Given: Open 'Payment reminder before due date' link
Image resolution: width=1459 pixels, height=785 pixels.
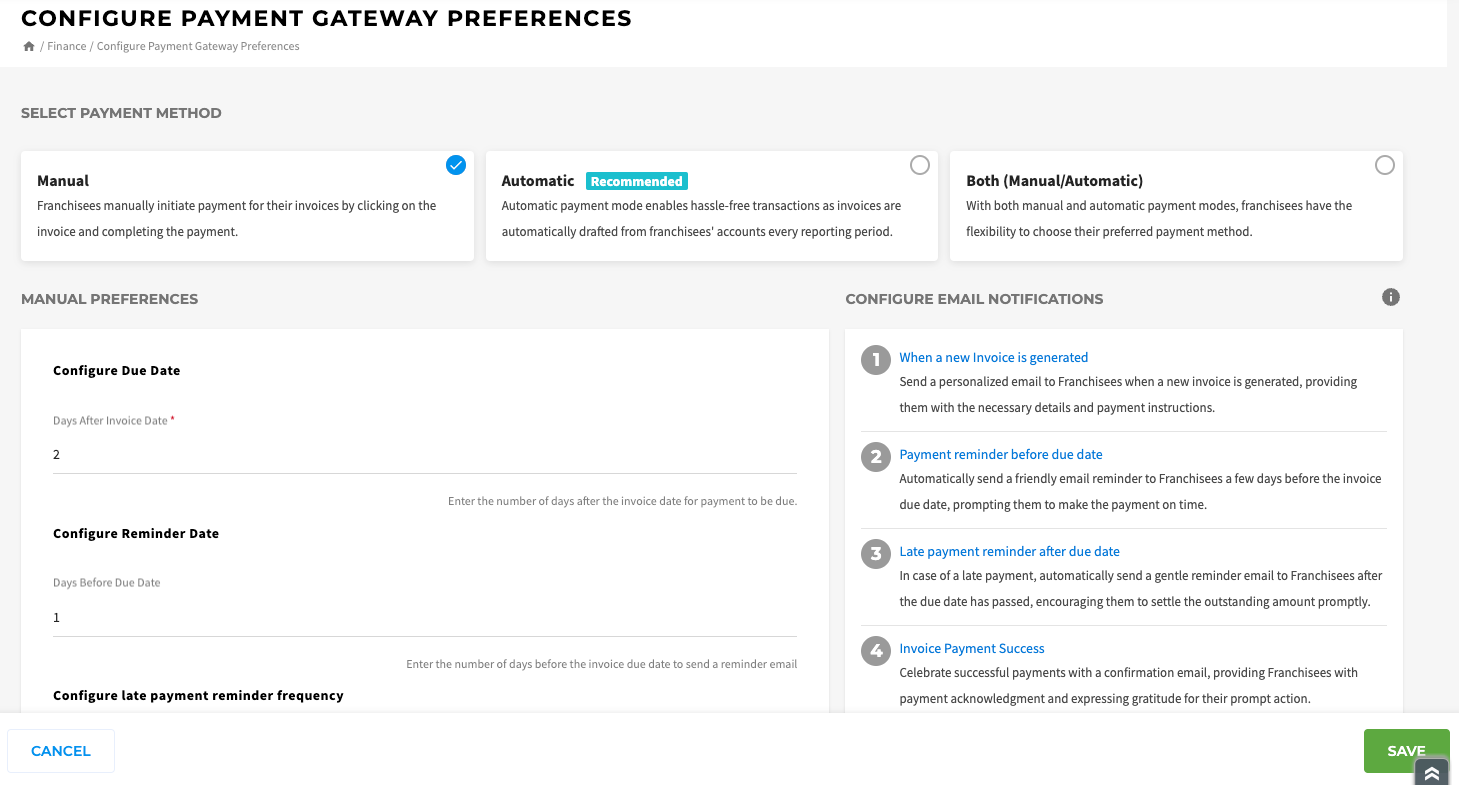Looking at the screenshot, I should (1001, 454).
